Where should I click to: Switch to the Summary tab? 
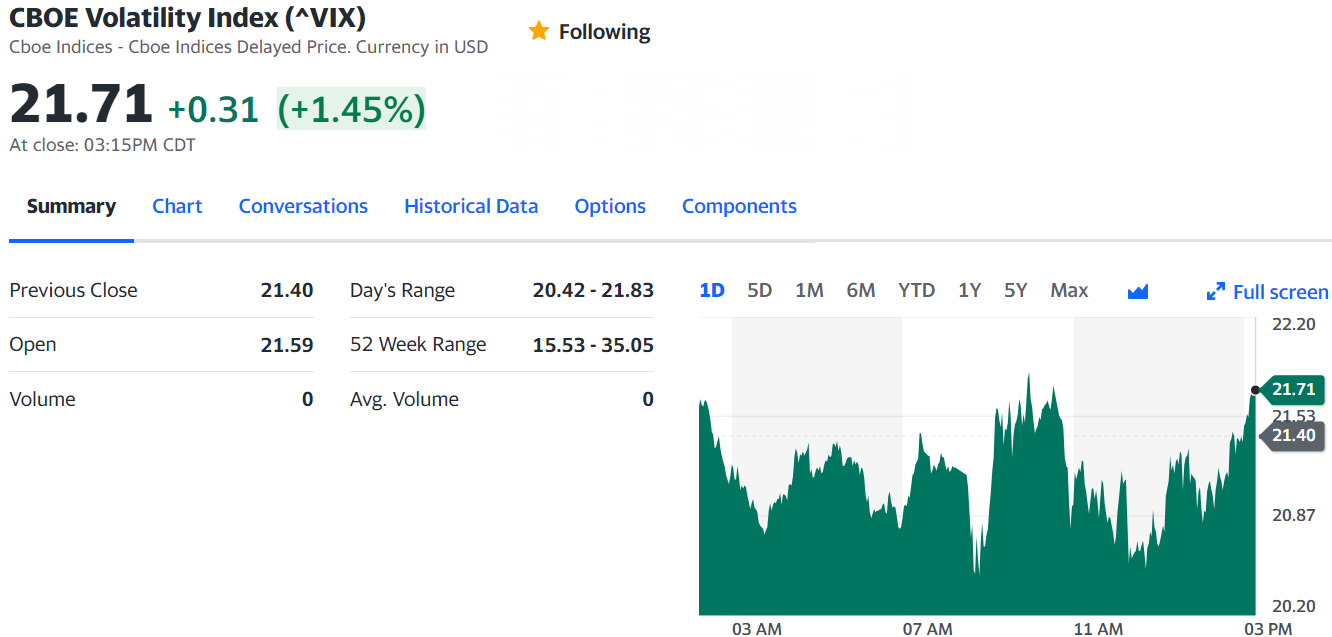click(x=71, y=206)
